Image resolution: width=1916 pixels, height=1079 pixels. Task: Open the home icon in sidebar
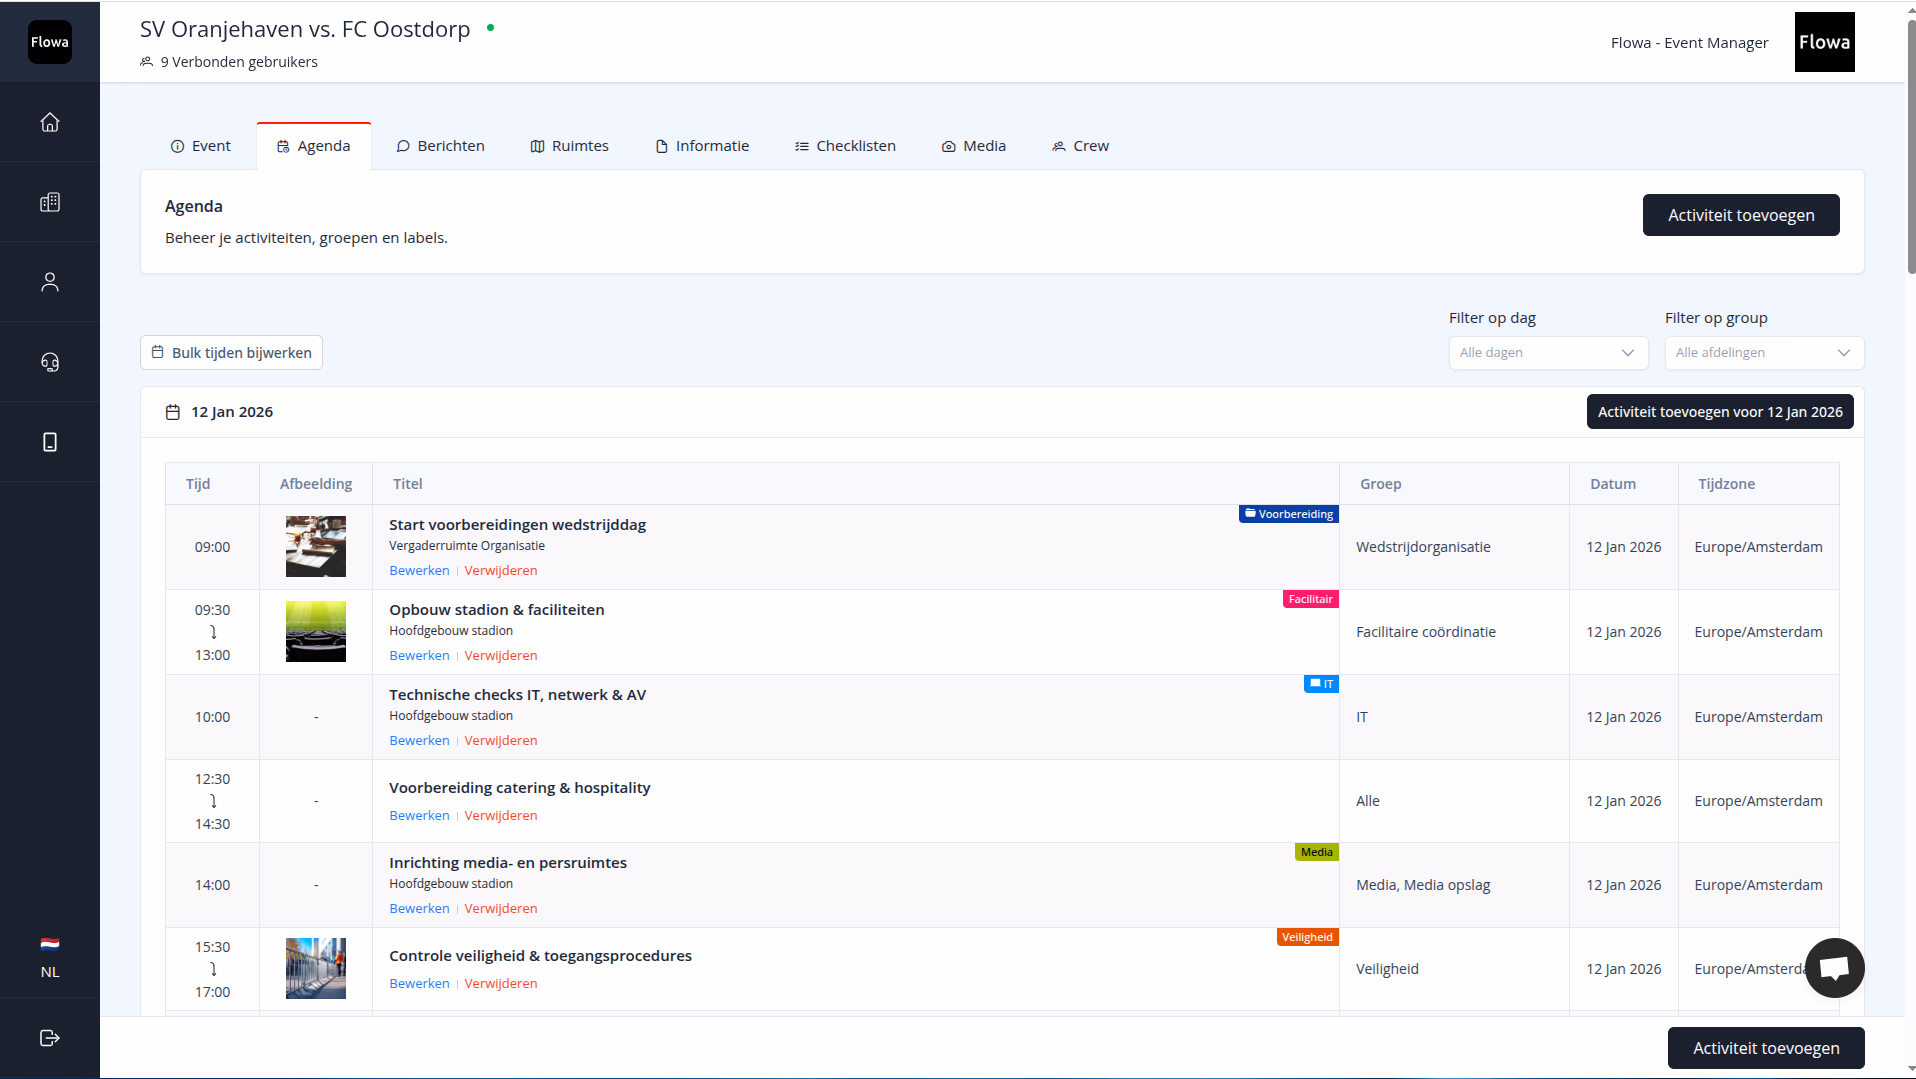(50, 122)
